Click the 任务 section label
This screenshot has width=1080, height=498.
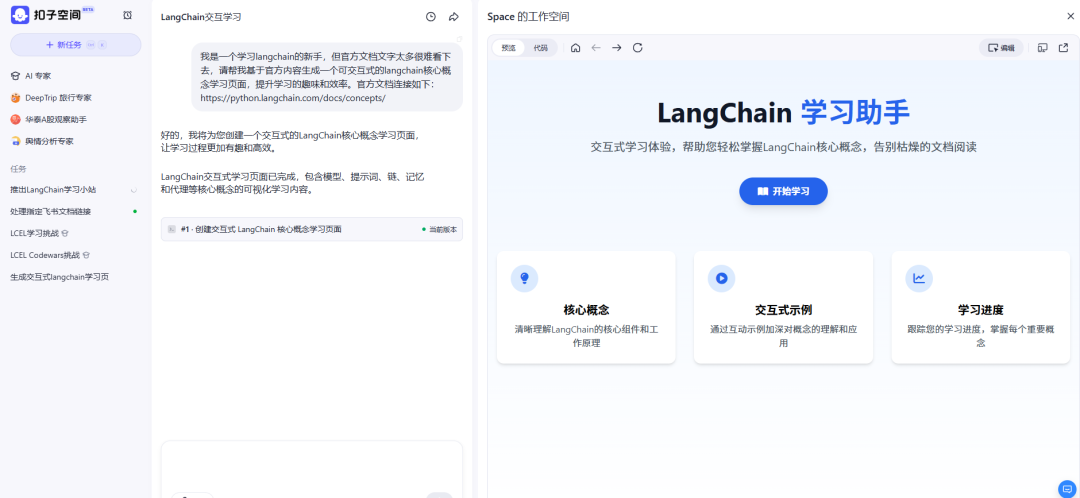[19, 169]
